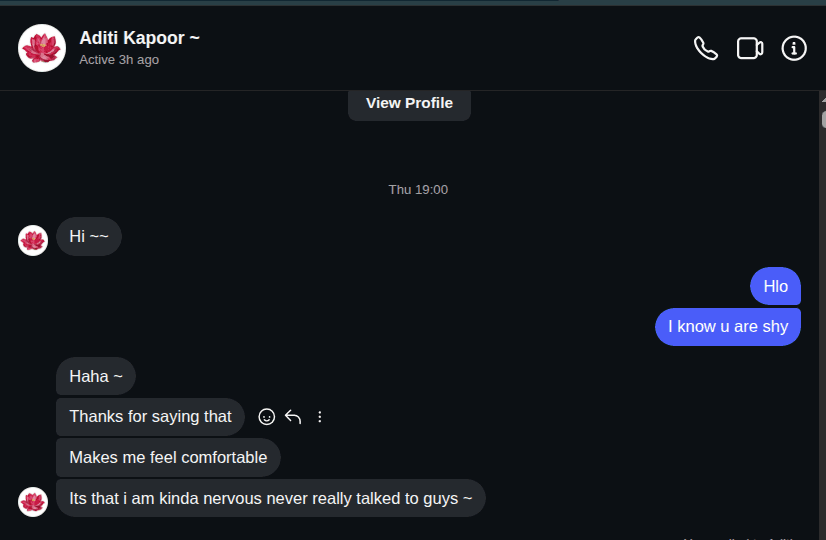Open more options for 'Thanks for saying that'
826x540 pixels.
(320, 417)
